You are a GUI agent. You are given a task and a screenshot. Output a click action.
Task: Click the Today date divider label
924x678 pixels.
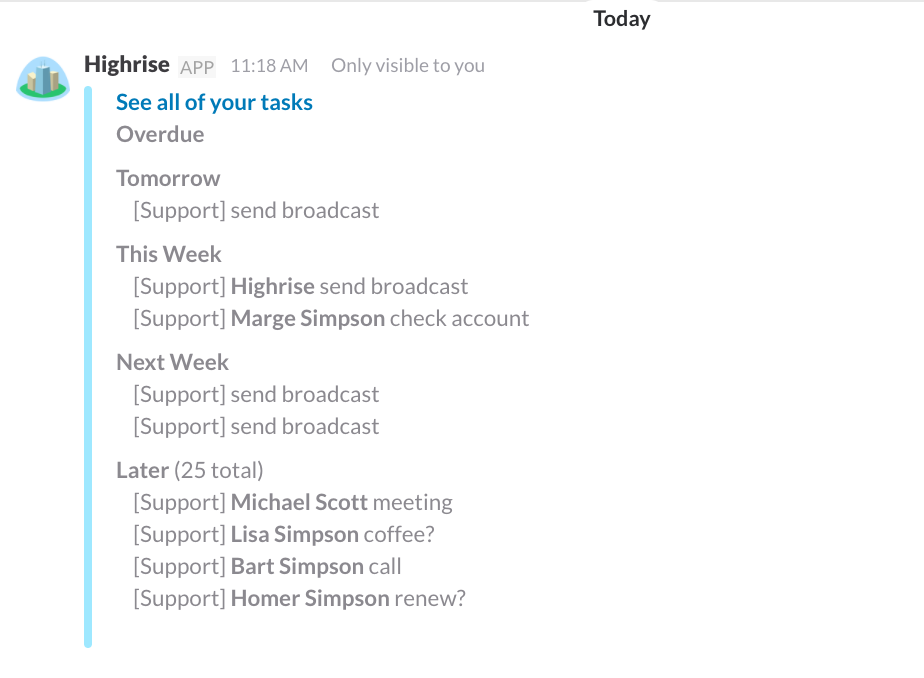[x=621, y=18]
